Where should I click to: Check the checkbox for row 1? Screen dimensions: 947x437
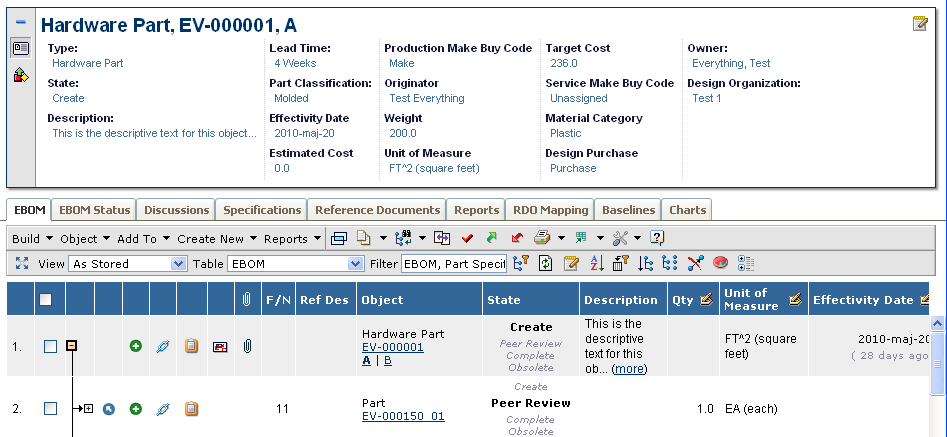(x=50, y=346)
